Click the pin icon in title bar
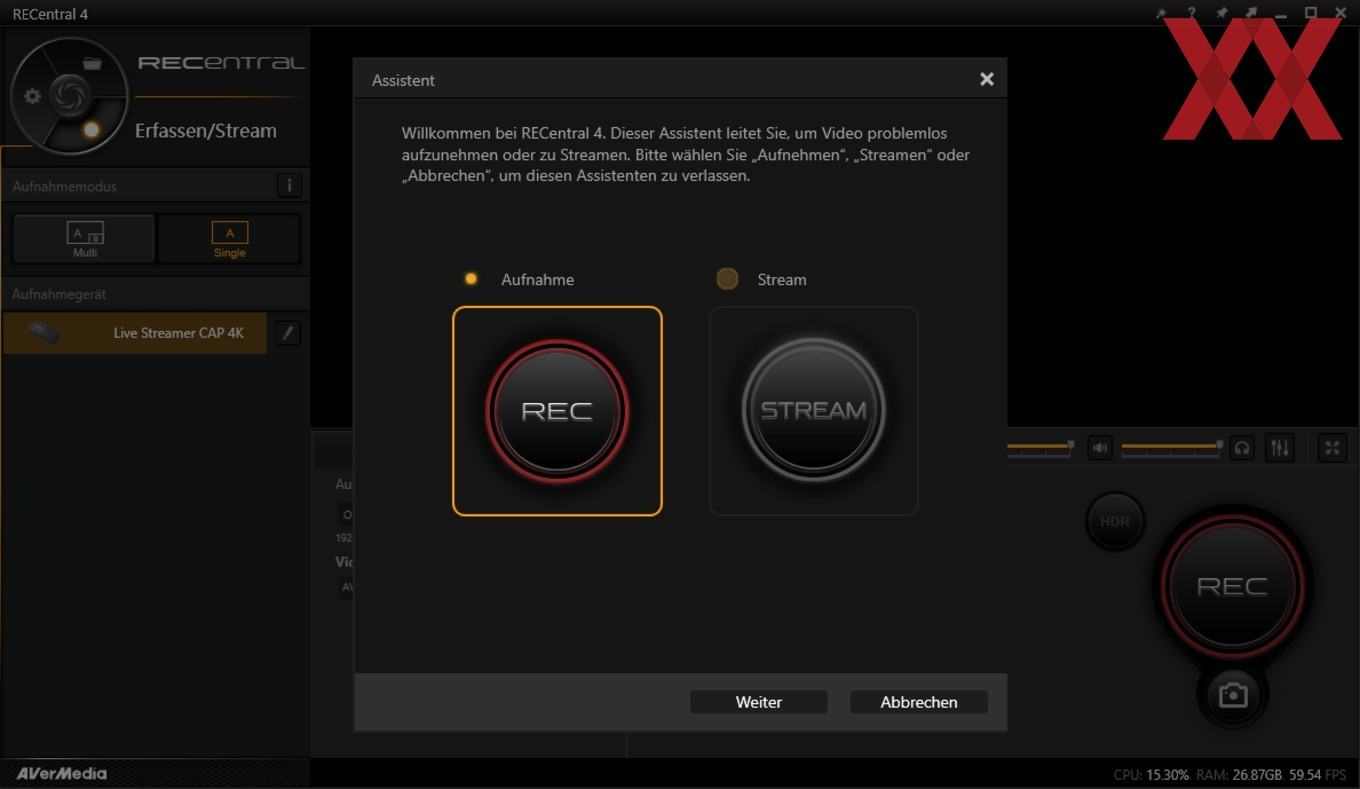Viewport: 1360px width, 789px height. (1221, 13)
